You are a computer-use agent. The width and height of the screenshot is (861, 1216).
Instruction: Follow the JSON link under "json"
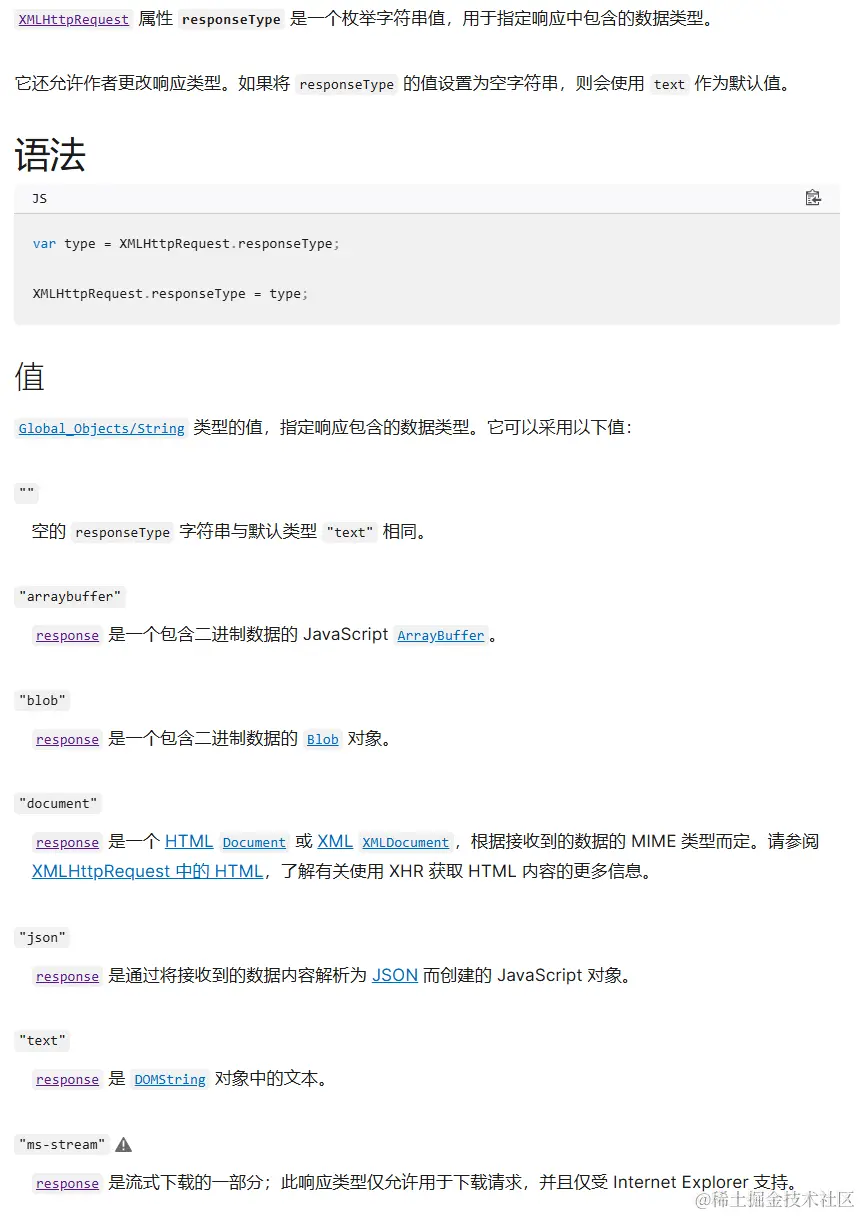(395, 975)
